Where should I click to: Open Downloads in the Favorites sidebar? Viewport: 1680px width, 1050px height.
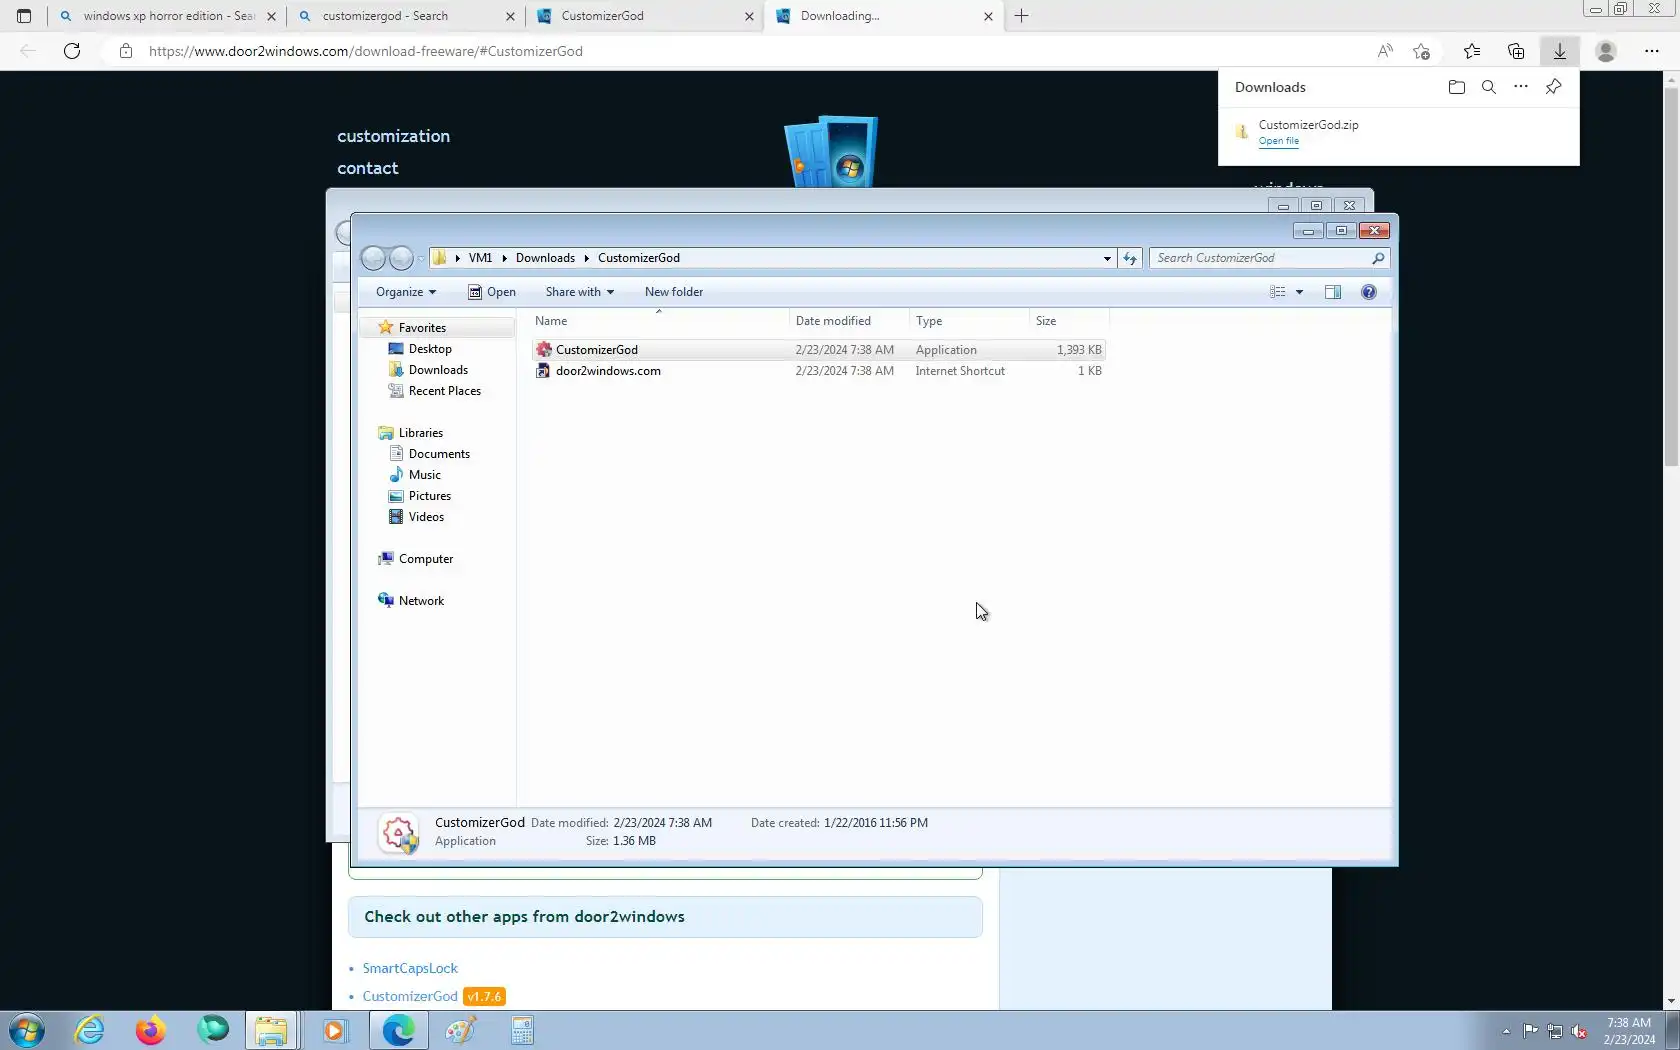point(438,370)
